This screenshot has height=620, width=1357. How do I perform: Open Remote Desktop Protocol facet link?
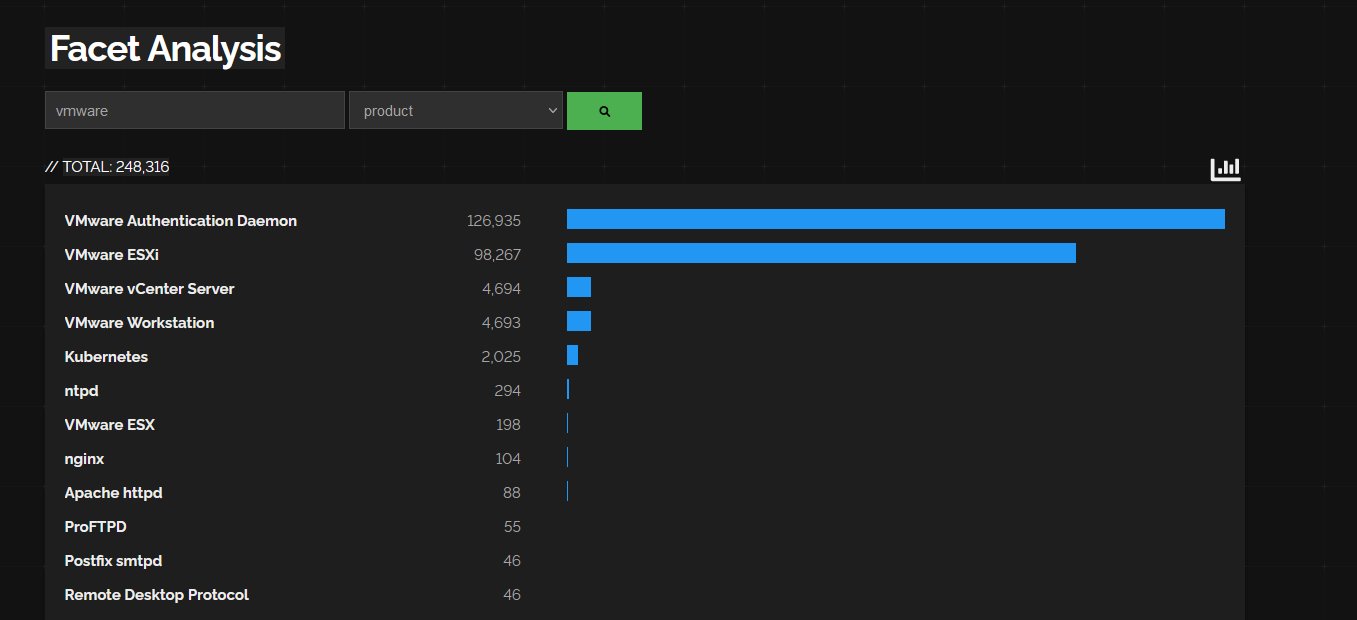tap(157, 595)
